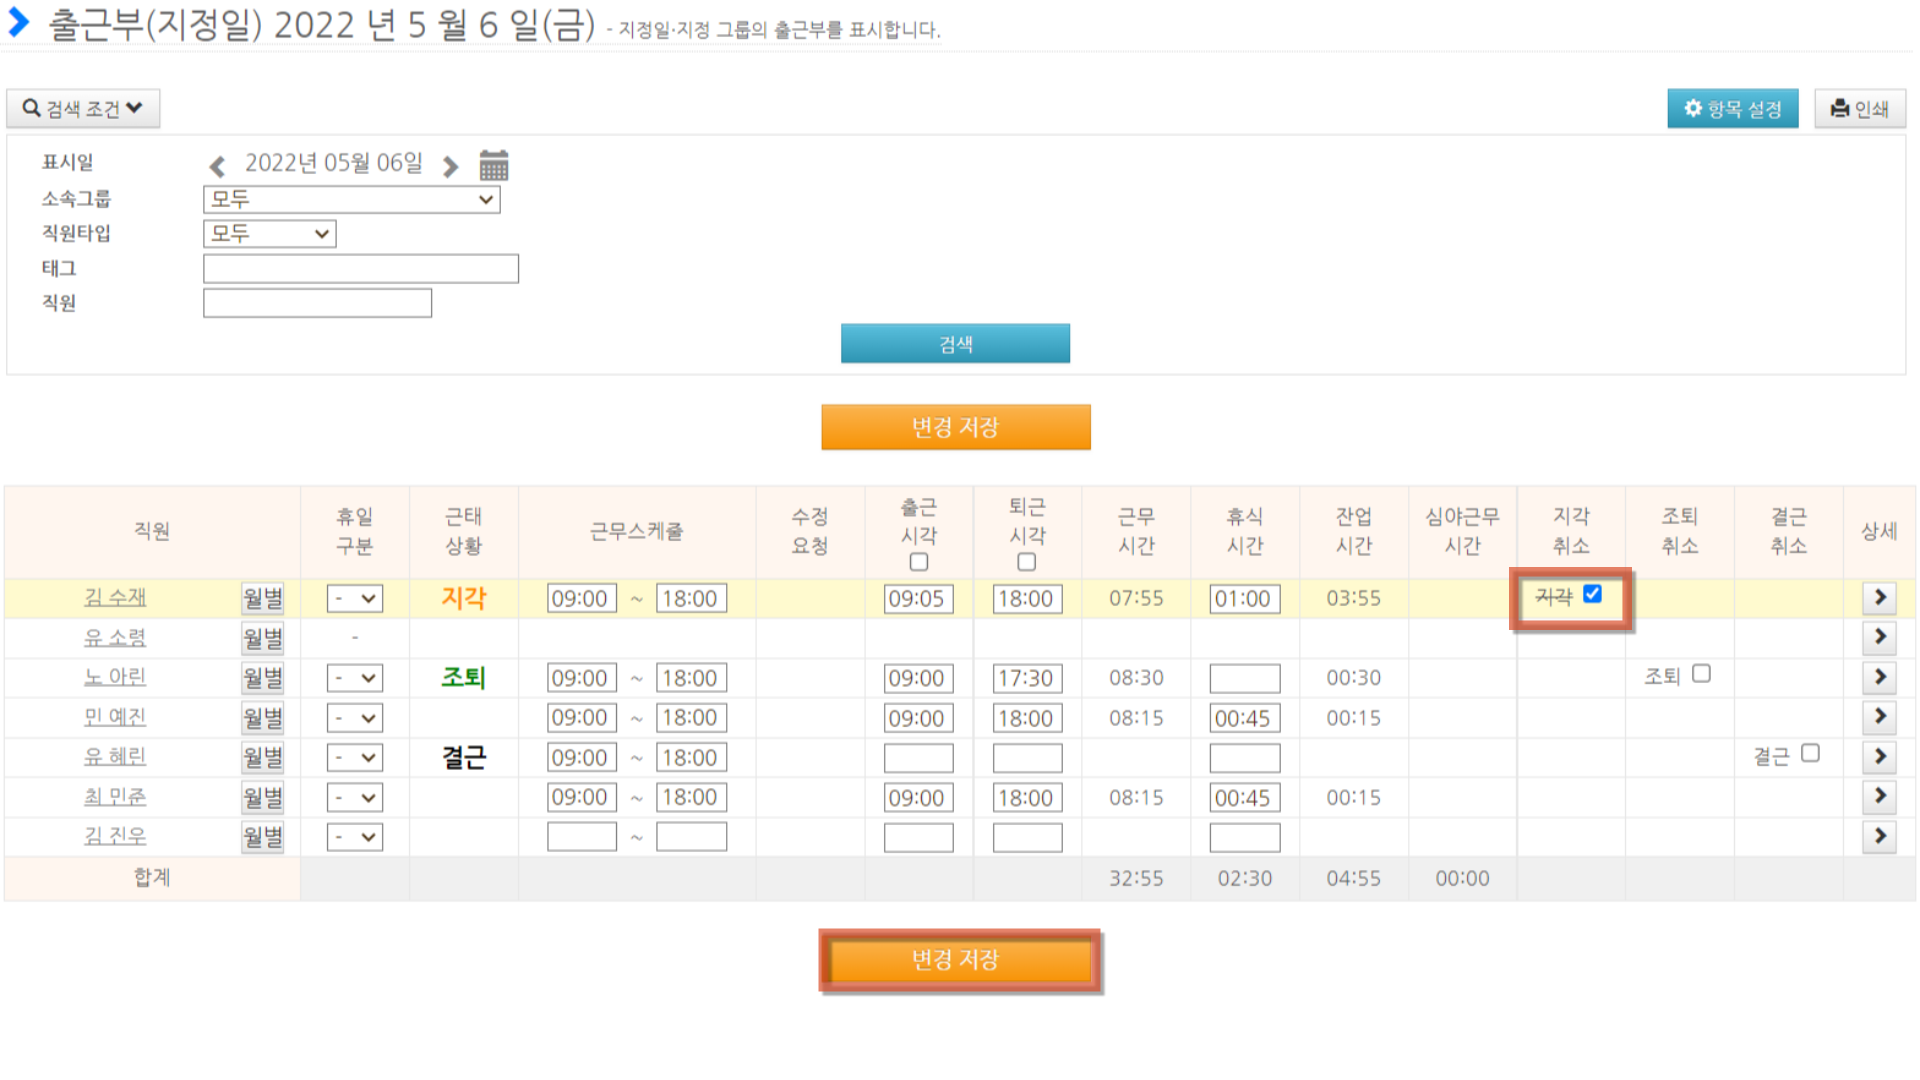Image resolution: width=1920 pixels, height=1080 pixels.
Task: Check the 조퇴 cancel checkbox
Action: [x=1701, y=674]
